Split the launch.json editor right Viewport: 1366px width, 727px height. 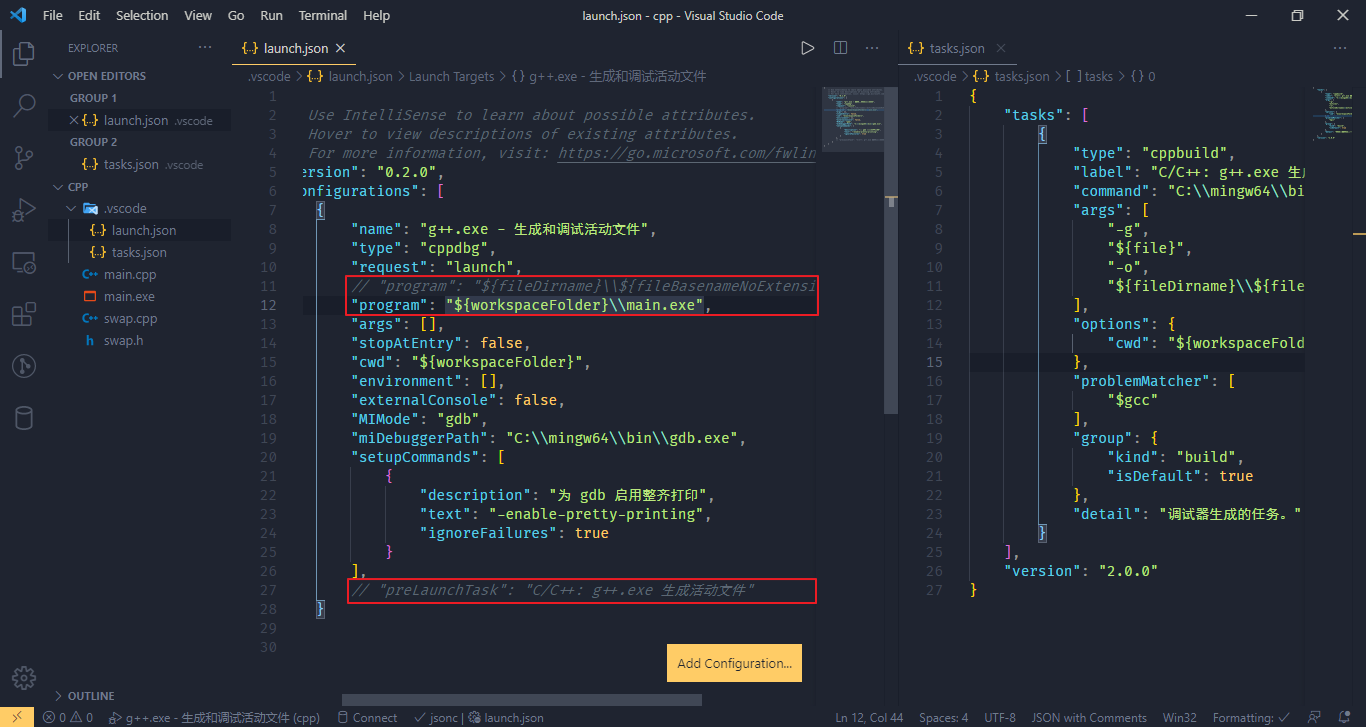pos(840,48)
